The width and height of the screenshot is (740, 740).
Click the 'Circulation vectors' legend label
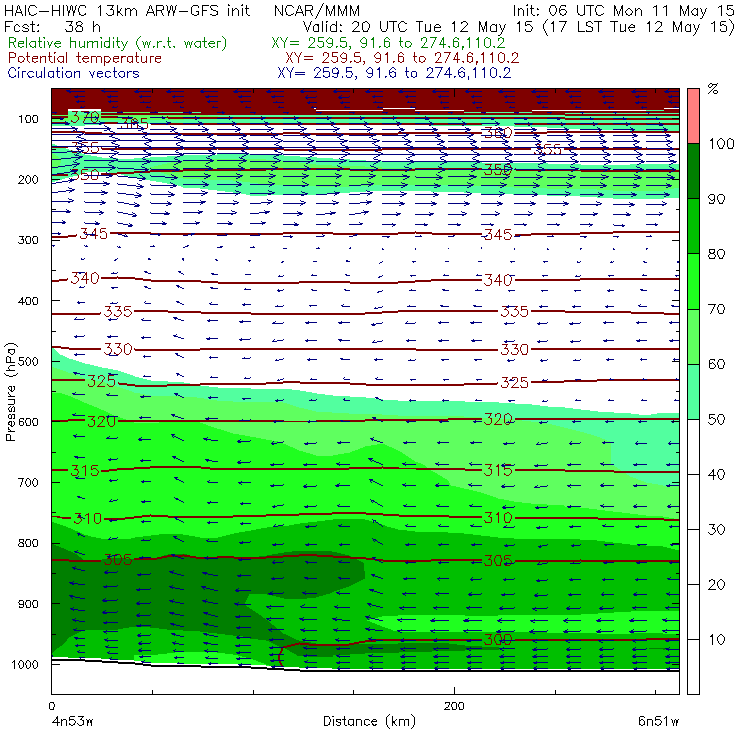tap(74, 73)
